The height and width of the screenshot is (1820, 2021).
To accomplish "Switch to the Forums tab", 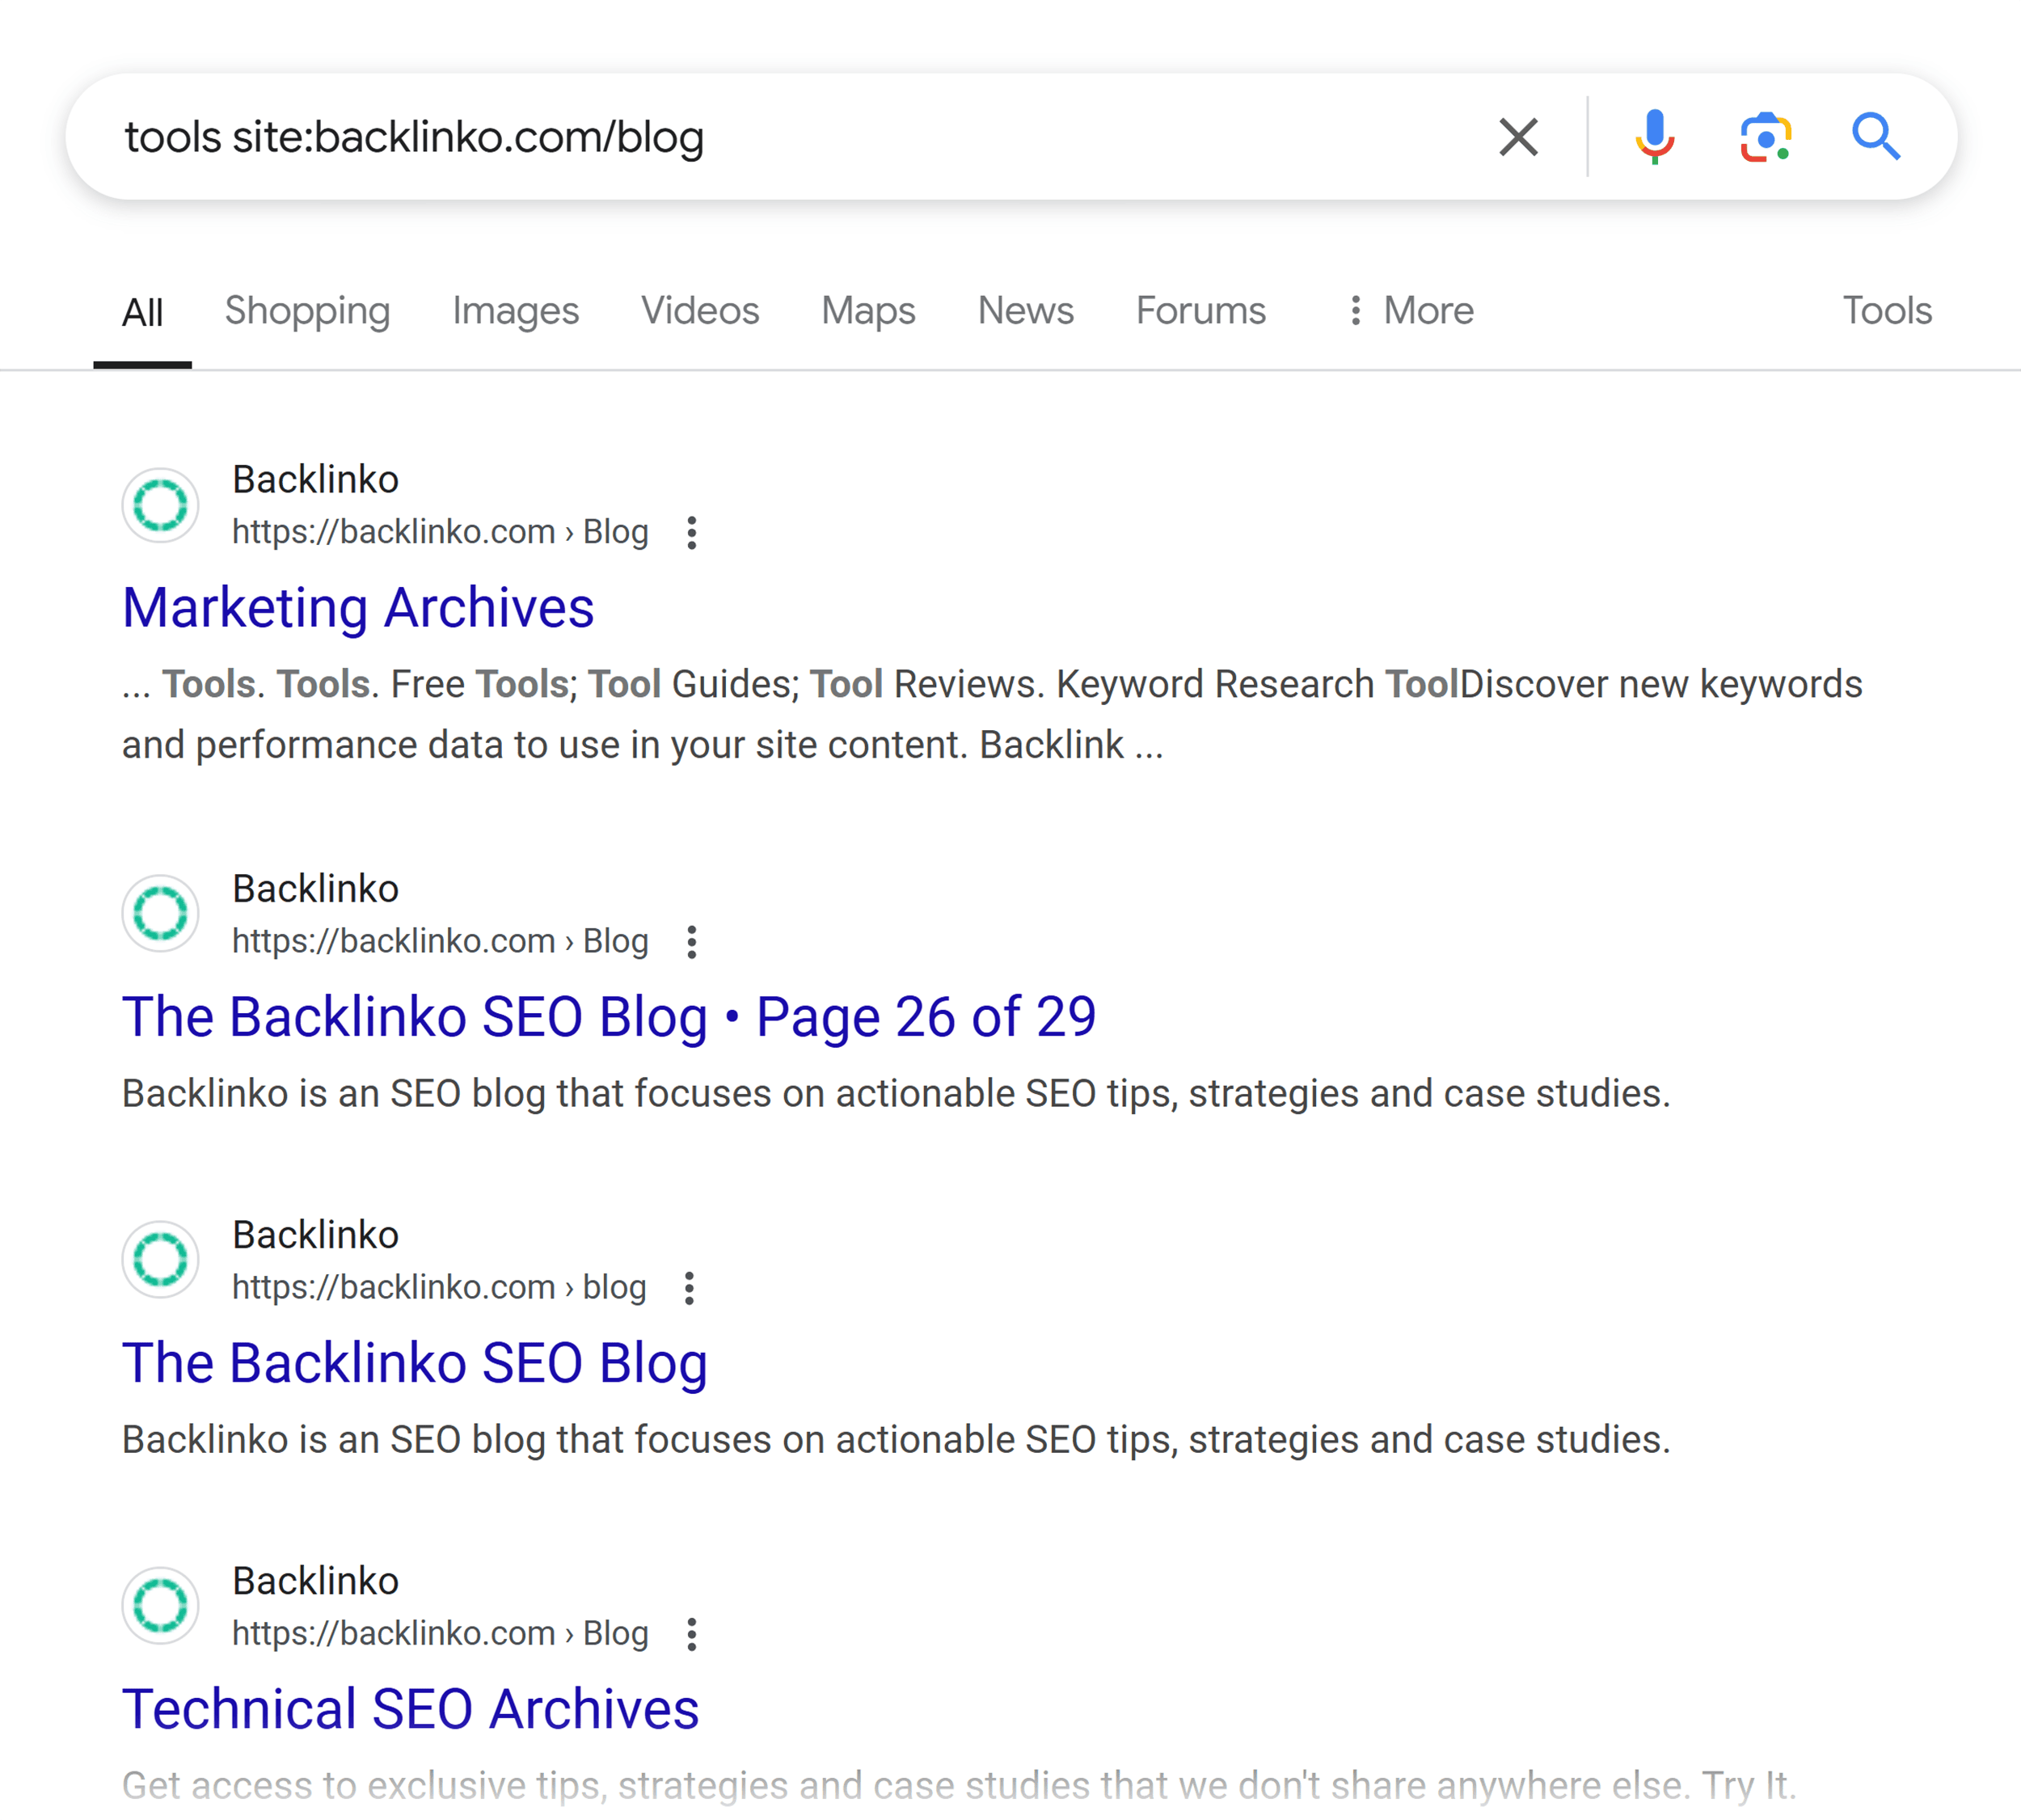I will [1200, 311].
